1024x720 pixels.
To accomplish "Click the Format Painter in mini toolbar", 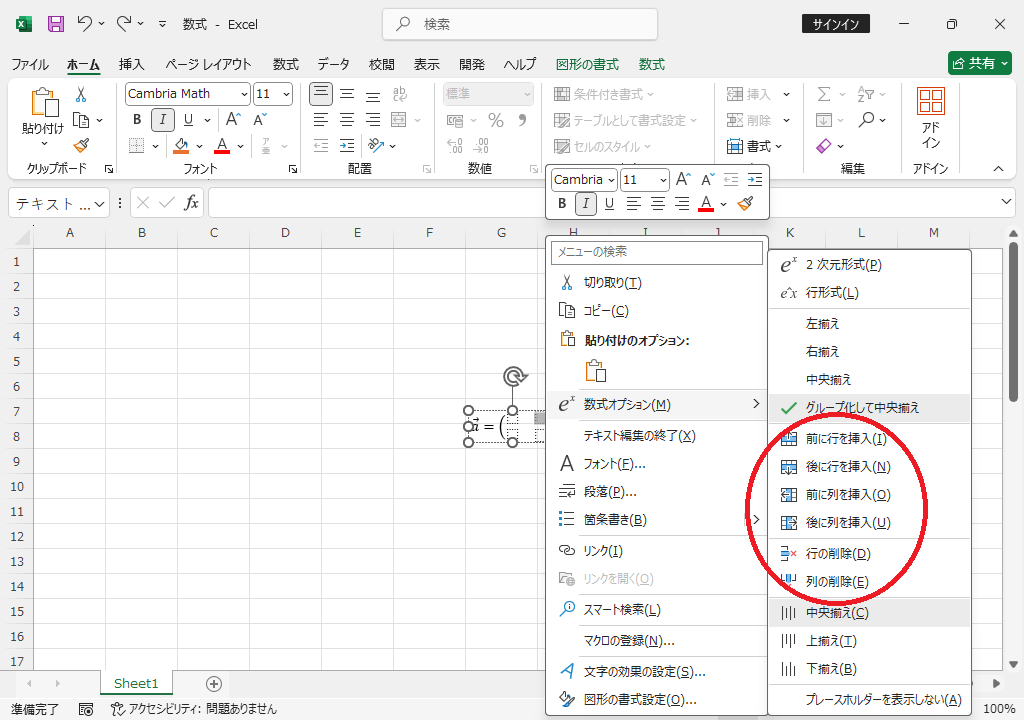I will (x=745, y=204).
